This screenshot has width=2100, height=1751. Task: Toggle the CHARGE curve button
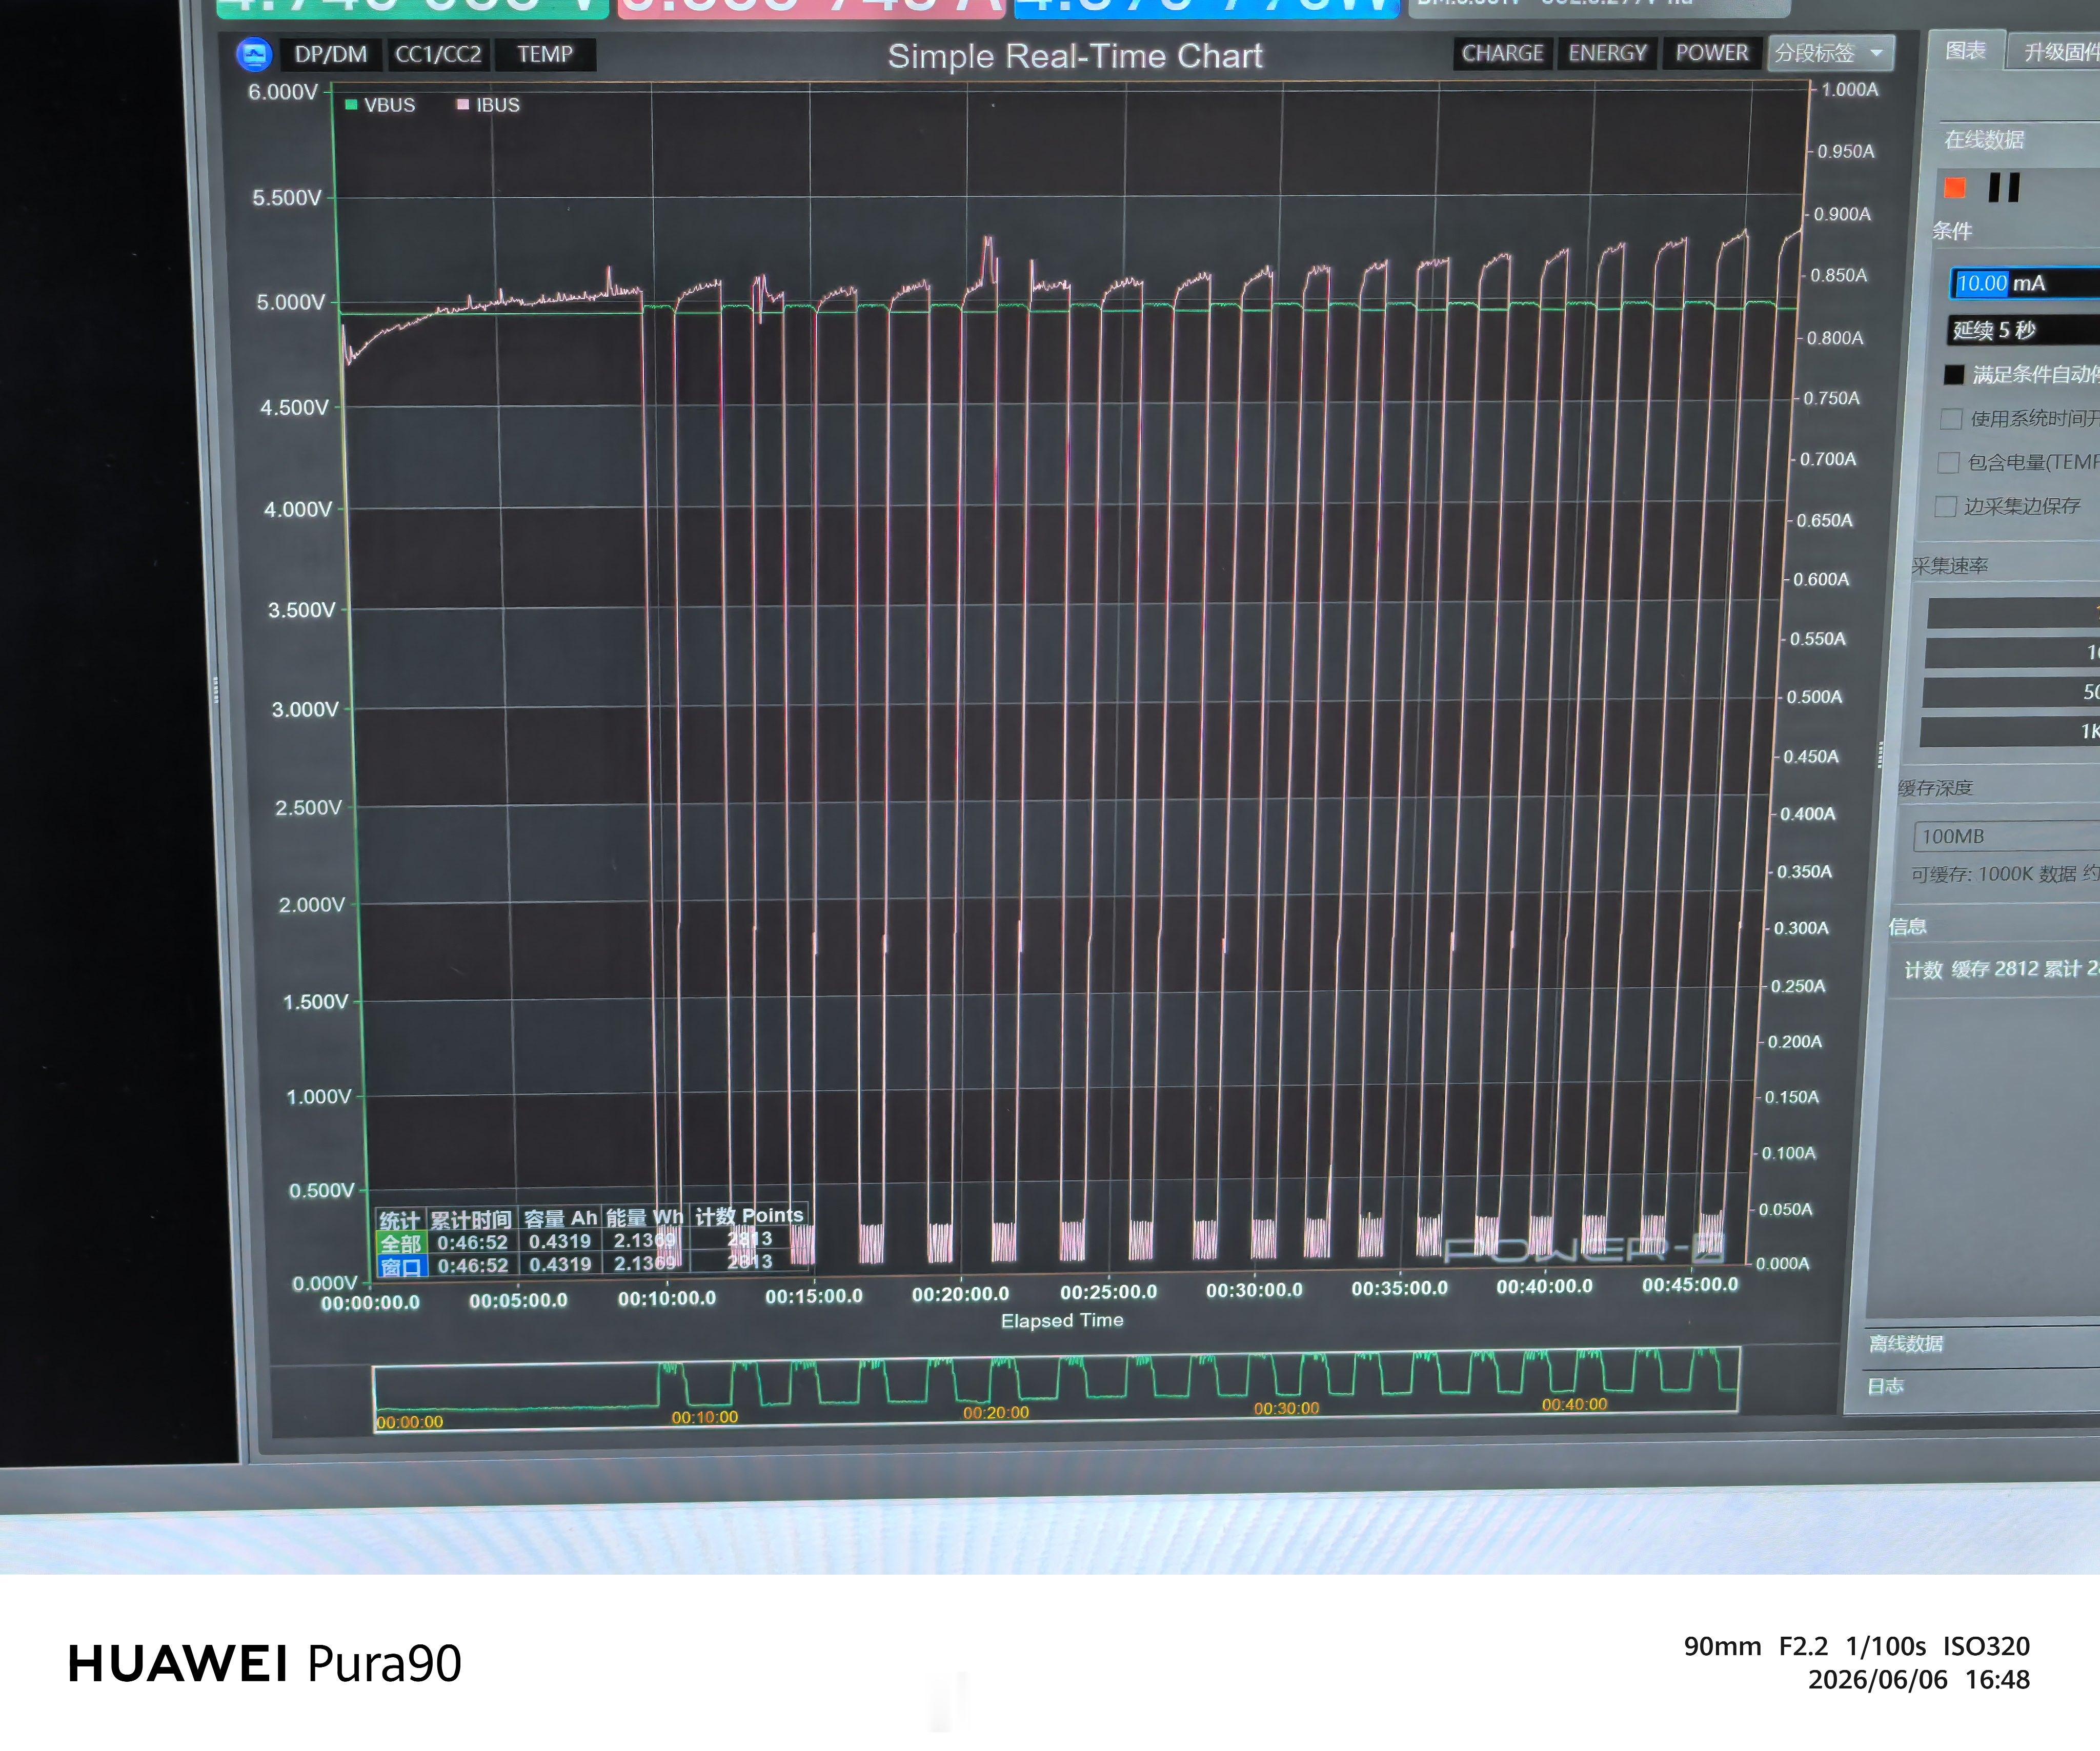(x=1502, y=53)
